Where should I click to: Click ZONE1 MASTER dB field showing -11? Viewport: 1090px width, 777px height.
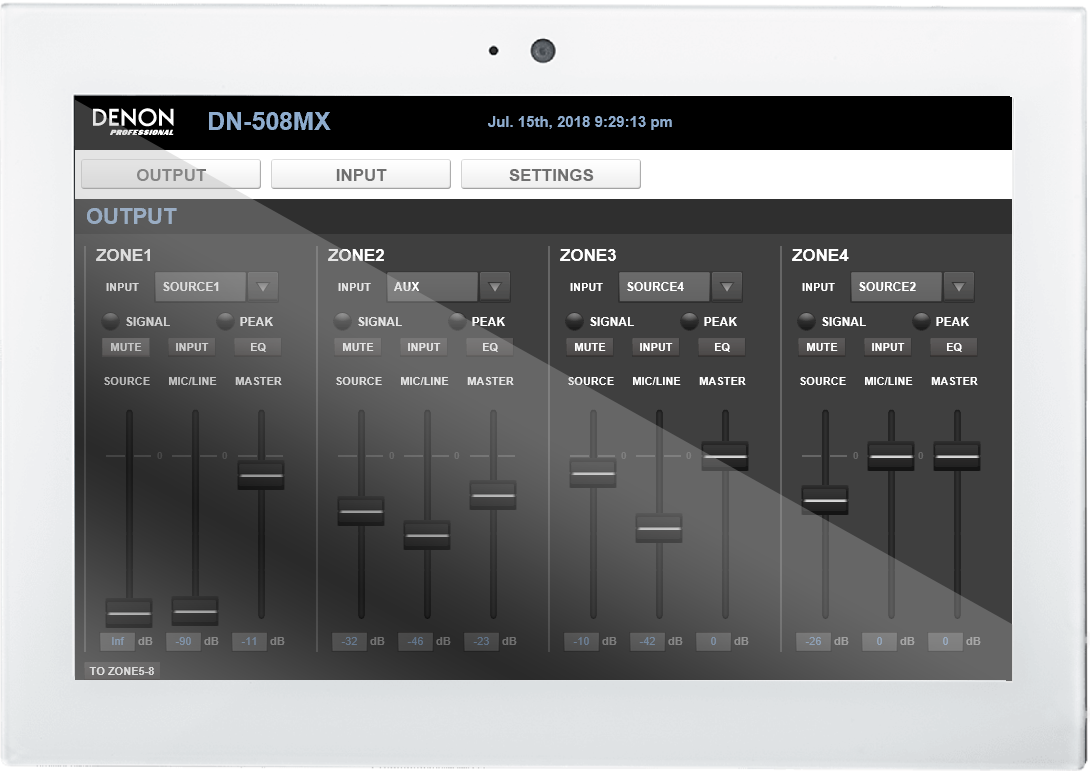tap(250, 641)
